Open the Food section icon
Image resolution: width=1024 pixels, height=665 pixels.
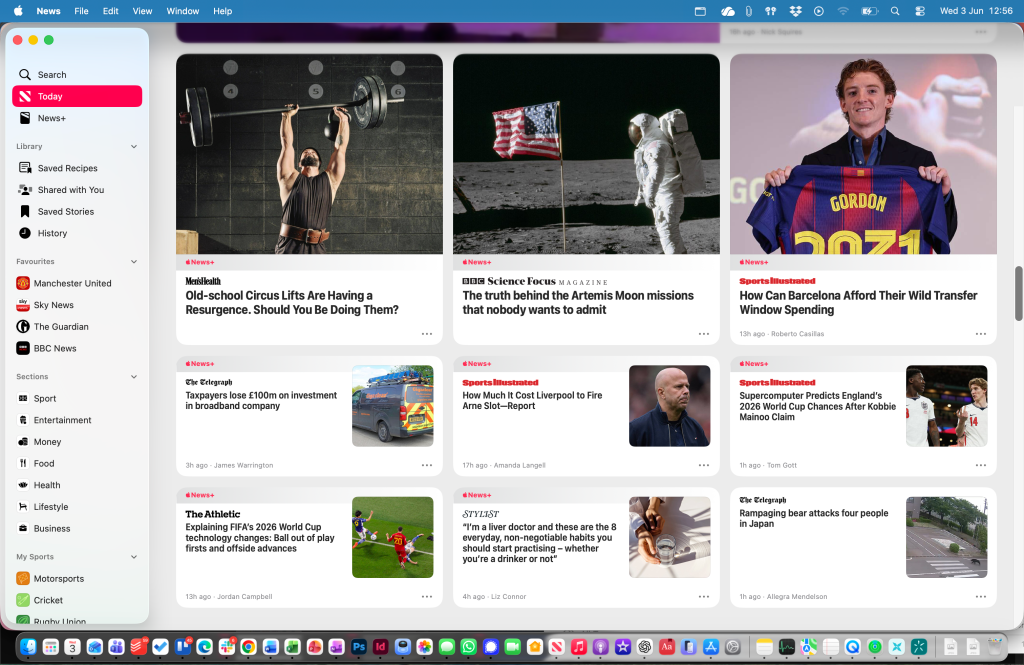pos(23,463)
